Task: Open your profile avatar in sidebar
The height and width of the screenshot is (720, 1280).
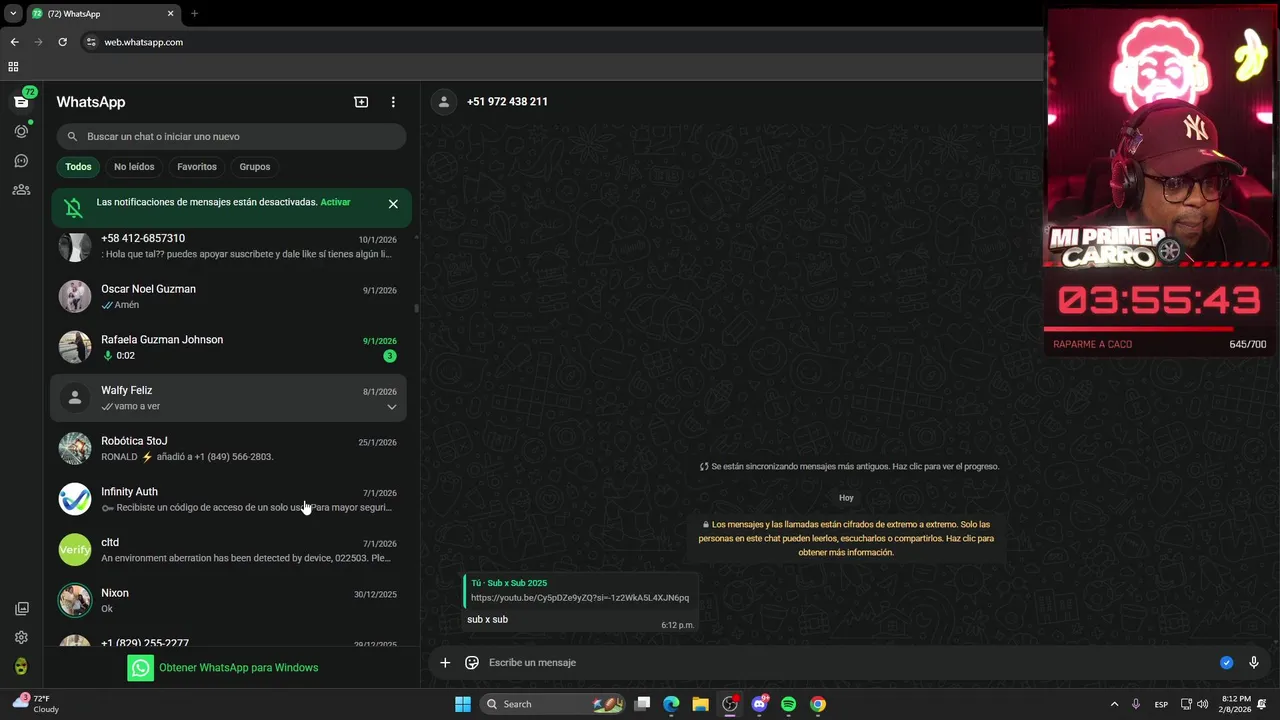Action: [x=21, y=667]
